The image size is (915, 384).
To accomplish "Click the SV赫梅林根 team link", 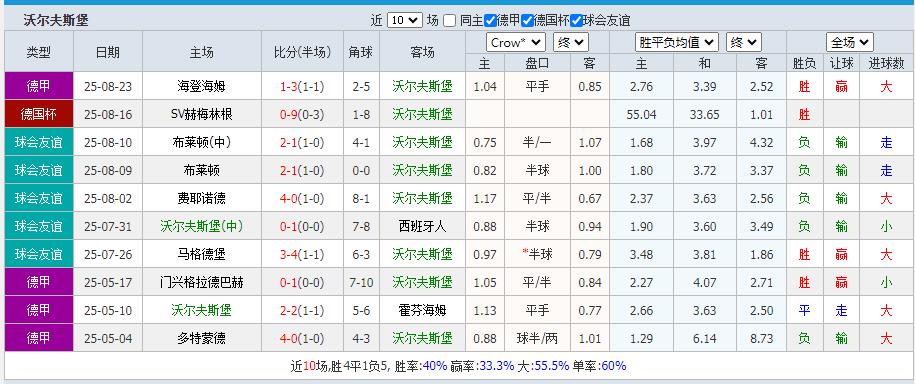I will (x=201, y=115).
